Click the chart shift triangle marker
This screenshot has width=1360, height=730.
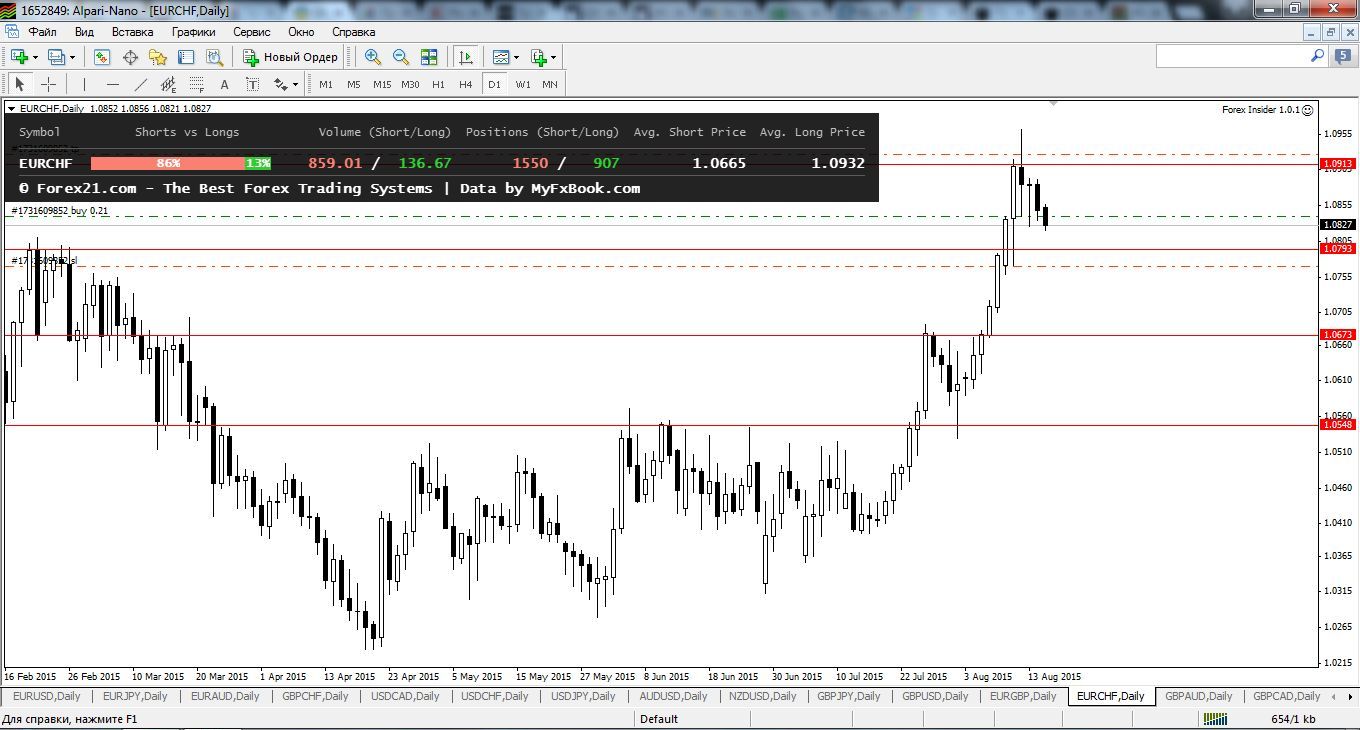[1053, 103]
